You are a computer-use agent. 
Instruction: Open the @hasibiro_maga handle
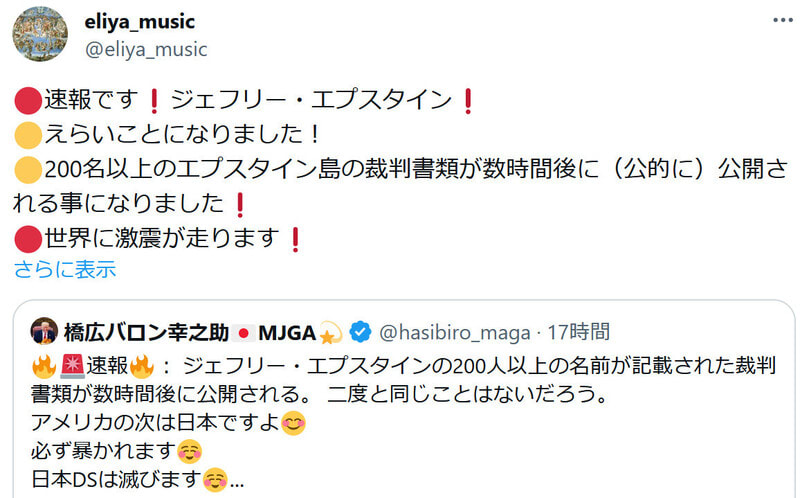pos(455,333)
